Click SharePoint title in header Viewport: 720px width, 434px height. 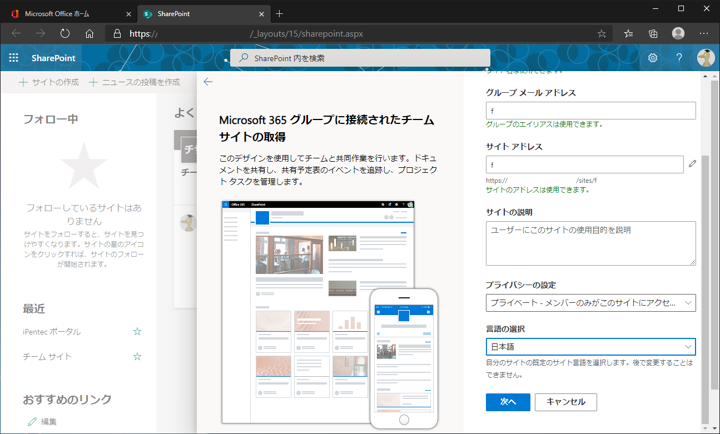click(x=53, y=58)
